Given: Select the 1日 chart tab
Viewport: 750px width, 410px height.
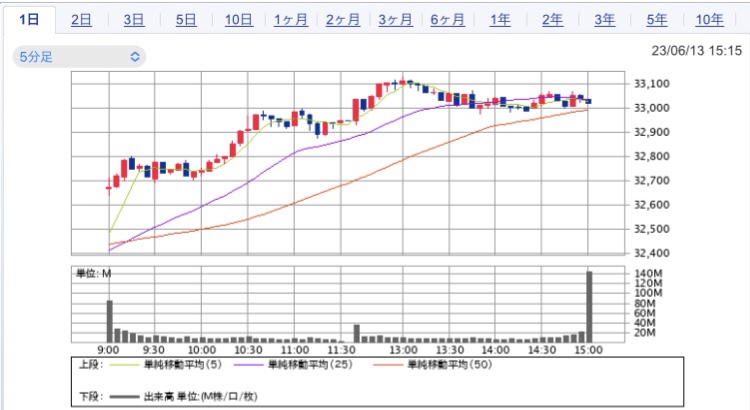Looking at the screenshot, I should (29, 20).
